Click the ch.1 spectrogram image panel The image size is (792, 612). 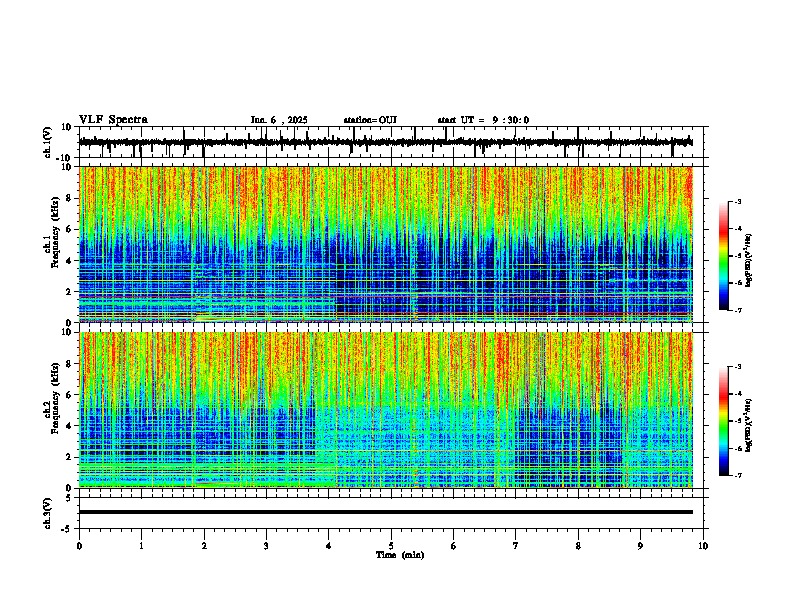click(x=386, y=244)
